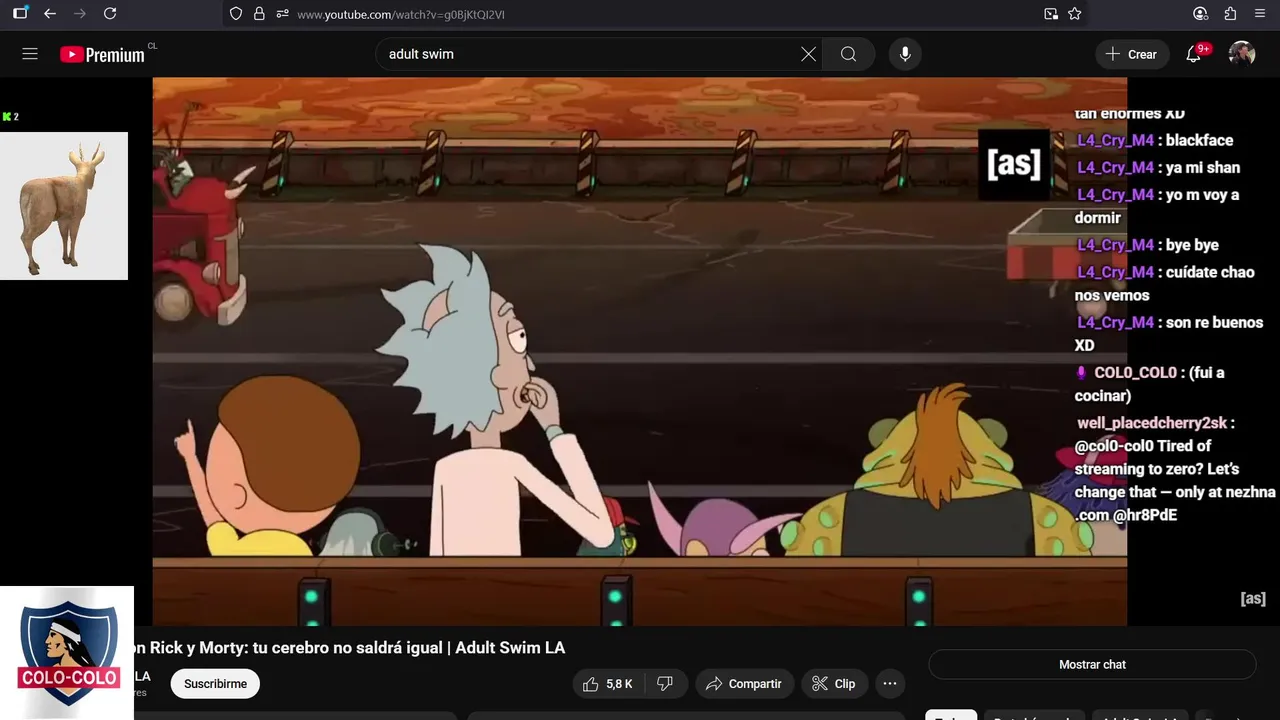Go to YouTube Premium home logo

(103, 55)
